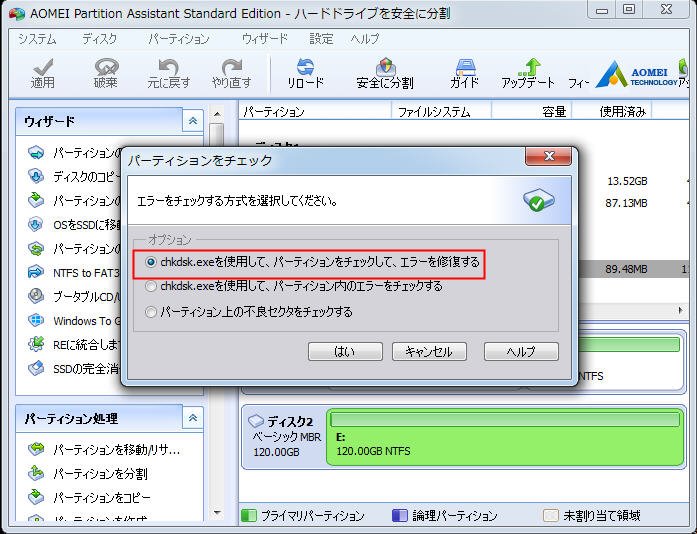Image resolution: width=697 pixels, height=534 pixels.
Task: Click the AOMEI Technology logo
Action: 637,74
